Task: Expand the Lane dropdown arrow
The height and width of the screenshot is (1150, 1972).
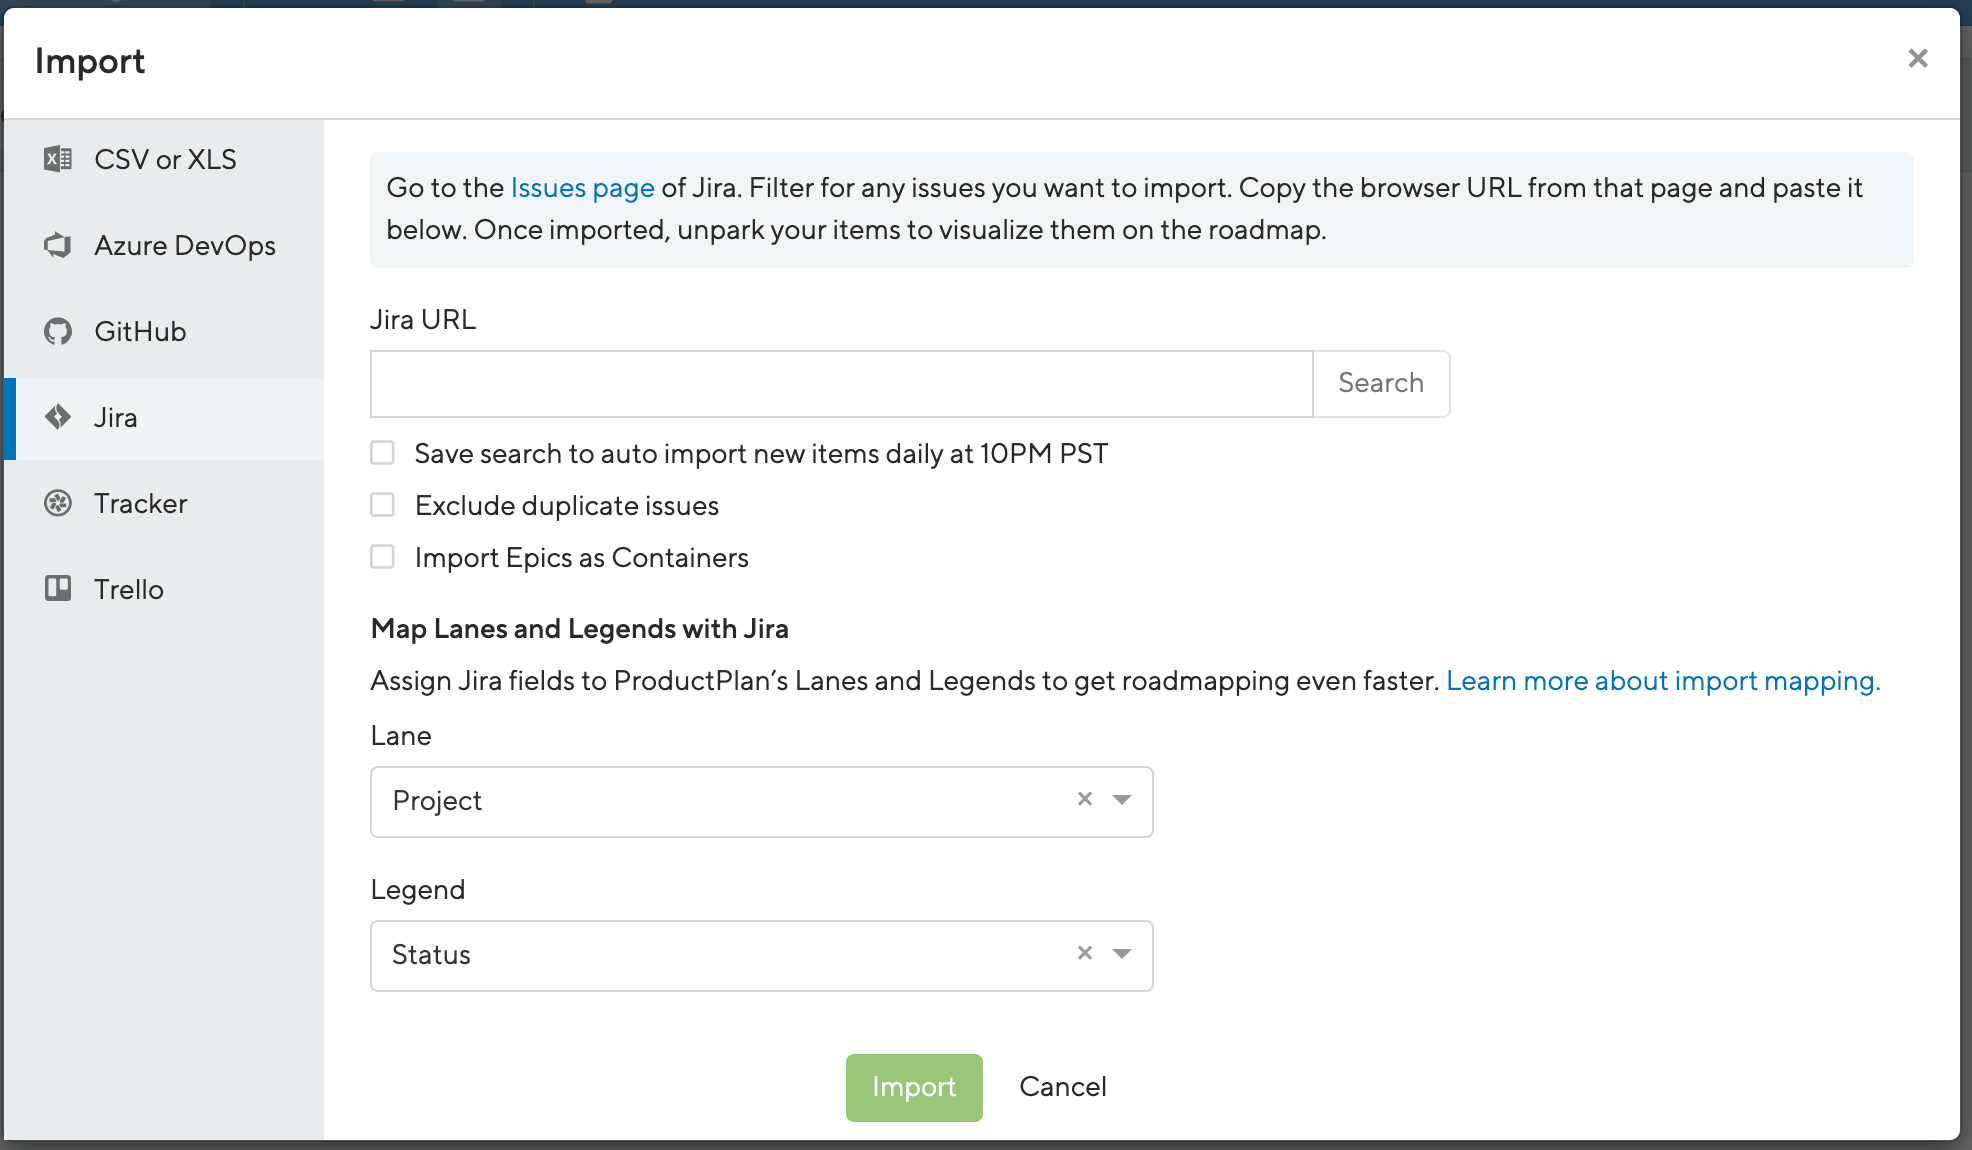Action: 1122,800
